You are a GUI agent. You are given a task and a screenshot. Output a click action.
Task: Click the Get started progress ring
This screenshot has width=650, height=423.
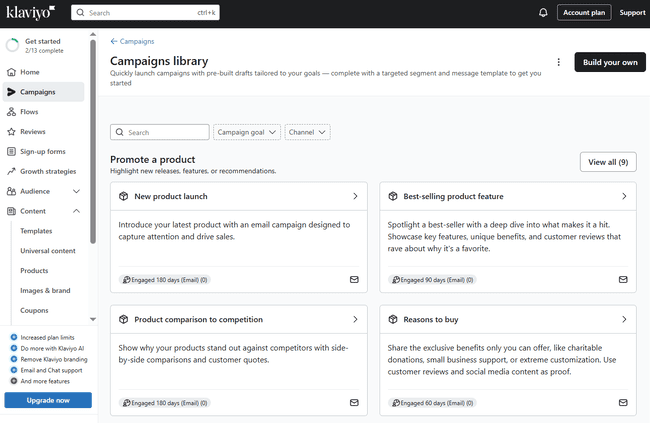12,45
